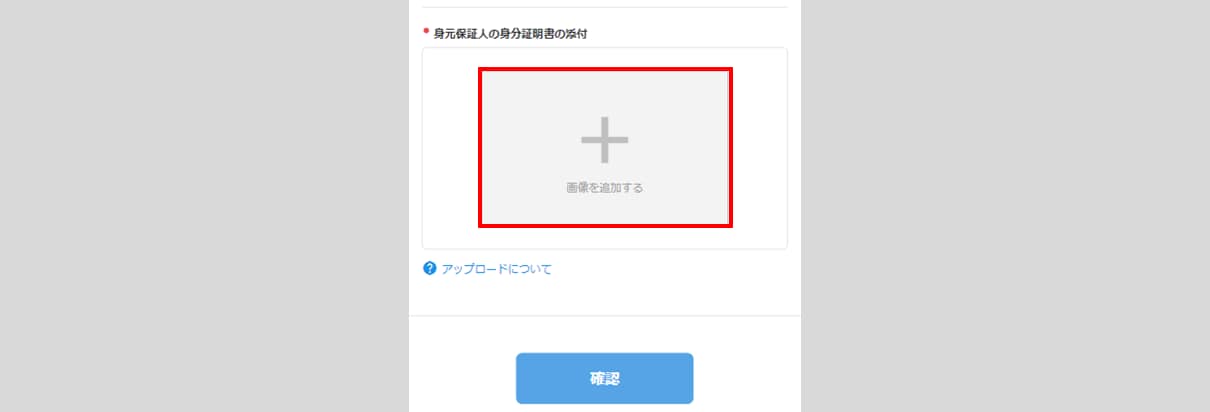The width and height of the screenshot is (1210, 412).
Task: Click the divider line at top of form
Action: tap(605, 7)
